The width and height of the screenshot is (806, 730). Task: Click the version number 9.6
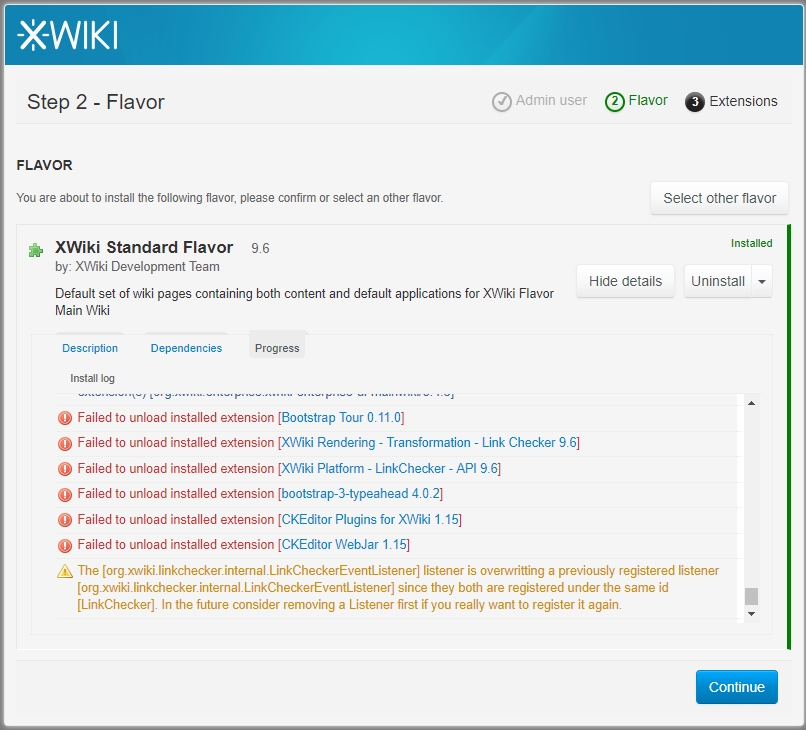[x=260, y=248]
